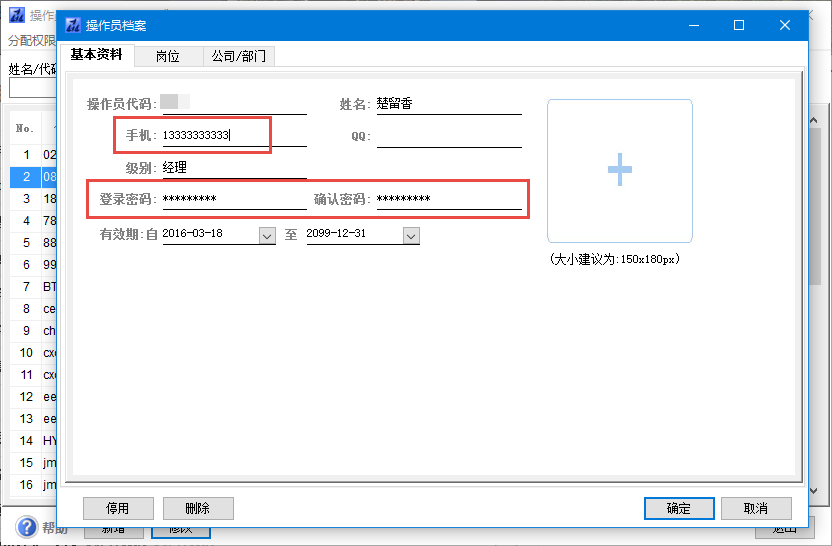This screenshot has height=546, width=832.
Task: Focus the 登录密码 password field
Action: 233,199
